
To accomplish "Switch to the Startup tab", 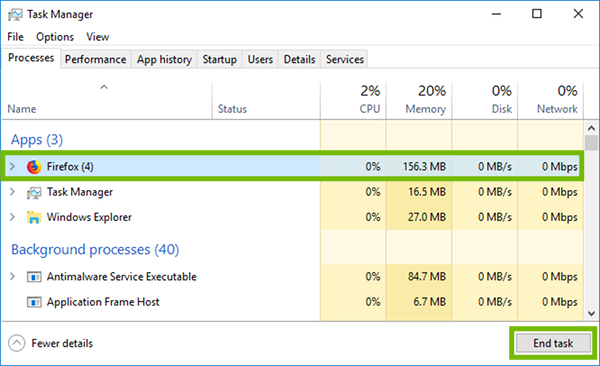I will [219, 59].
